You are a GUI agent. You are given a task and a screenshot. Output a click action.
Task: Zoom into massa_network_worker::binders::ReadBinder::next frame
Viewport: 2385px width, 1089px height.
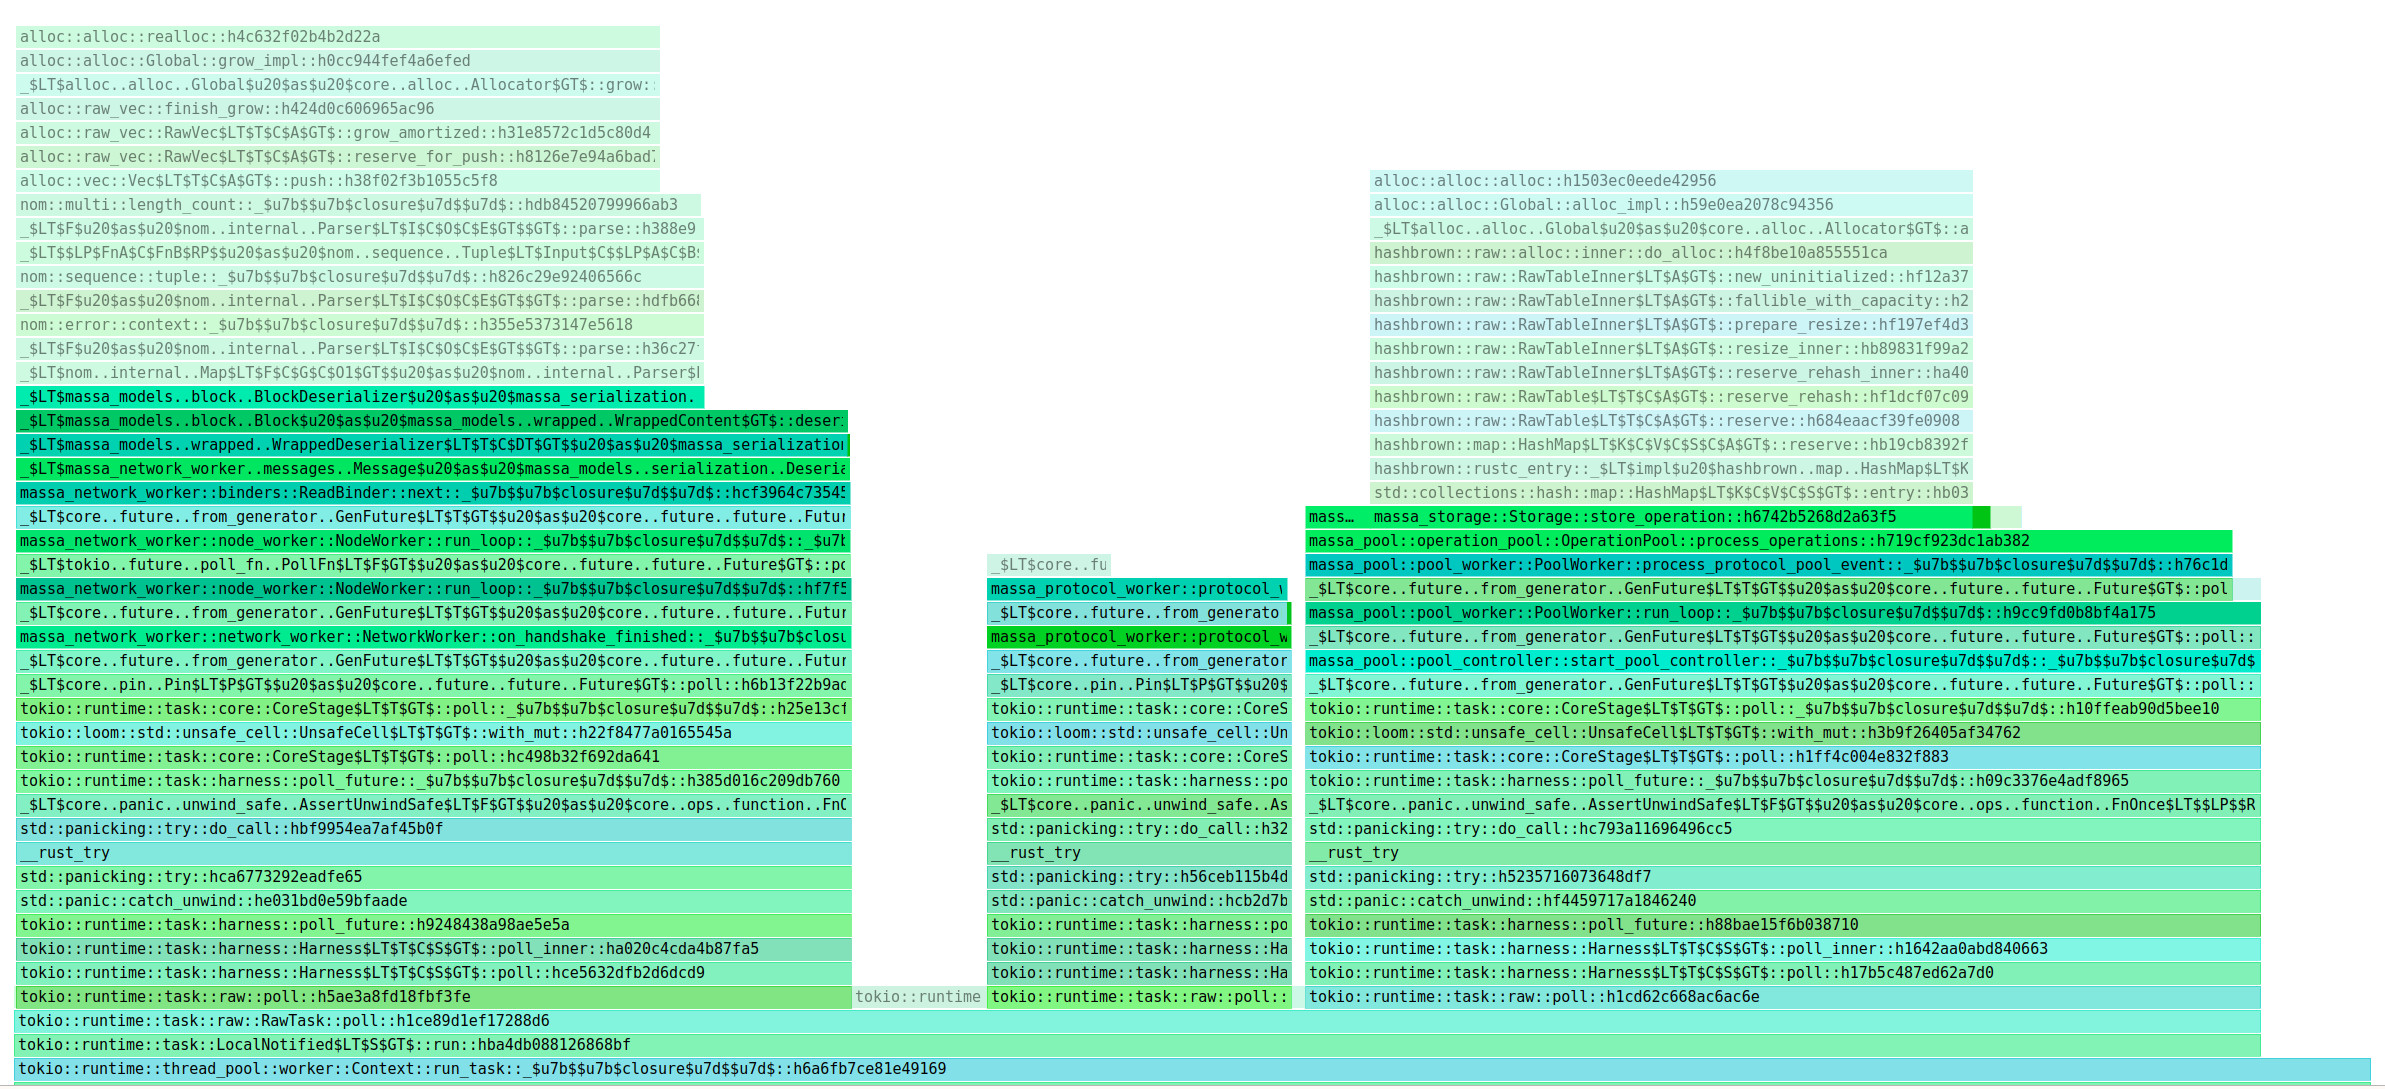432,493
